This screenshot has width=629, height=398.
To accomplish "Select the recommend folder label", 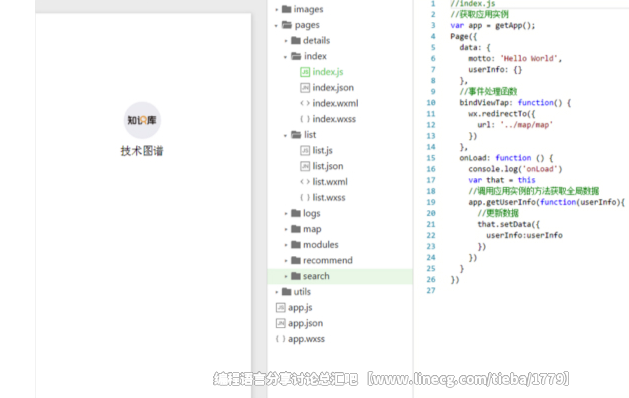I will click(x=328, y=260).
